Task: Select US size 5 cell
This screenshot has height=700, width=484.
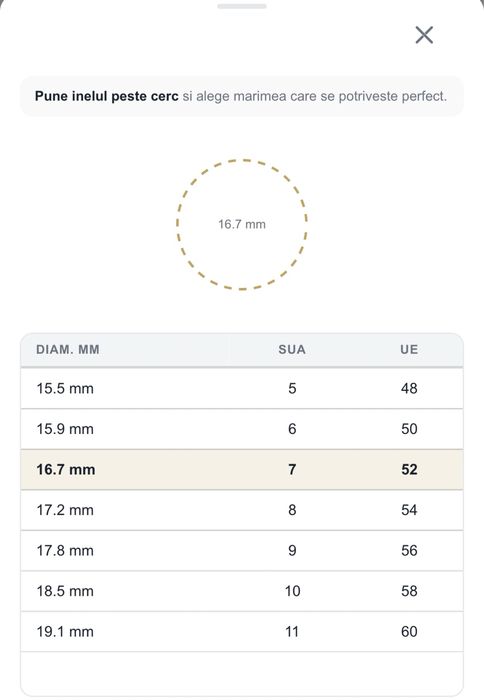Action: [x=292, y=388]
